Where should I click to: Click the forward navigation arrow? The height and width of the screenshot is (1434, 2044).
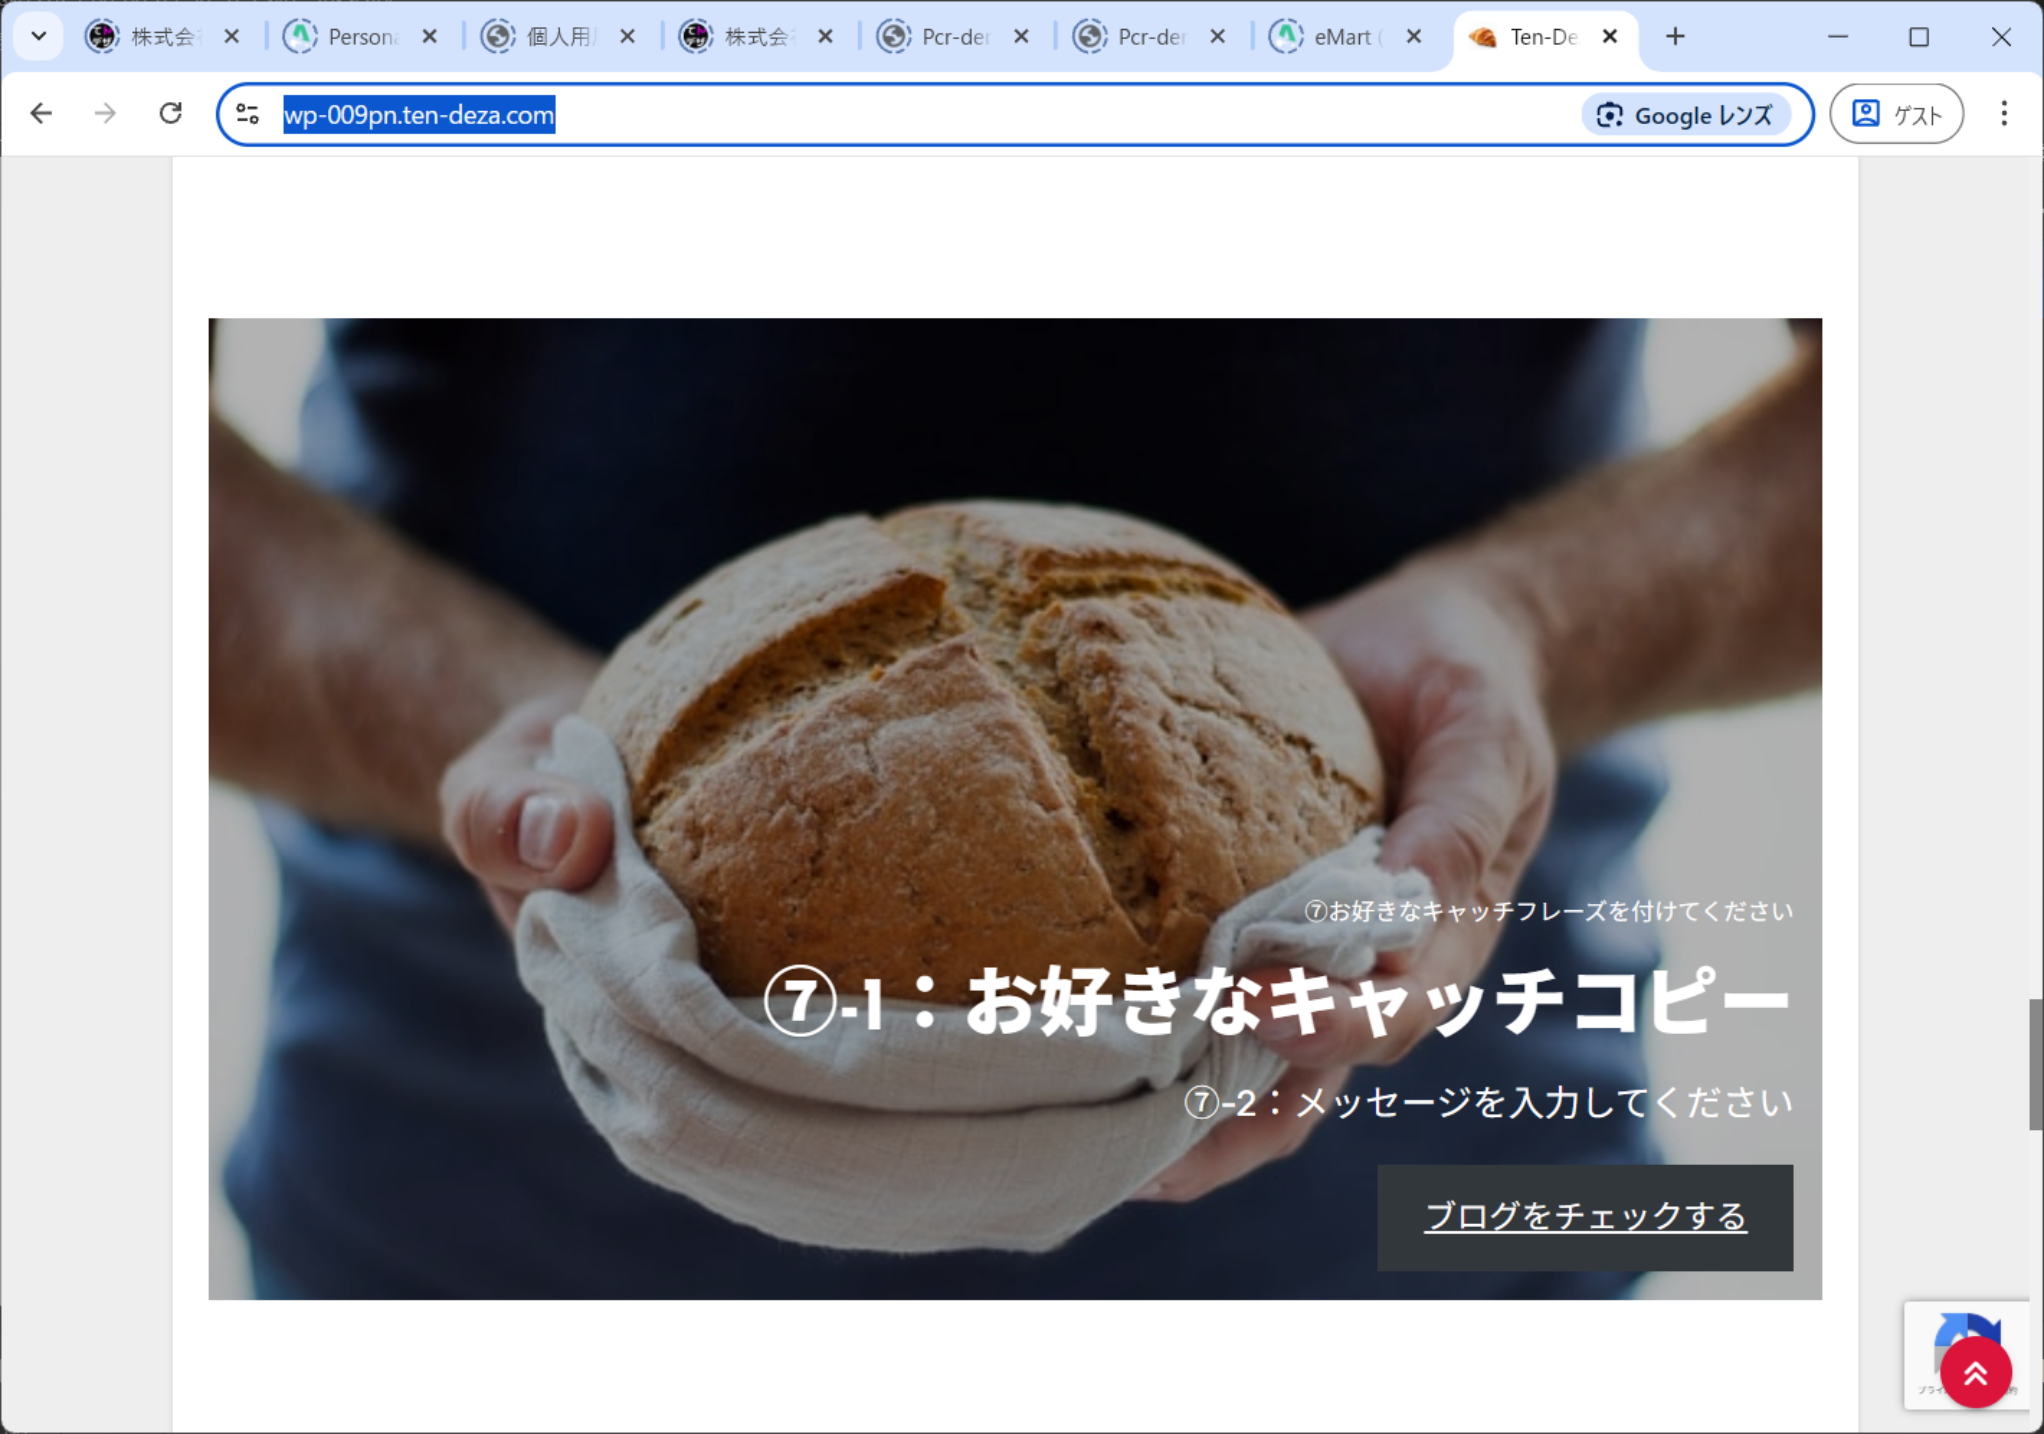105,114
